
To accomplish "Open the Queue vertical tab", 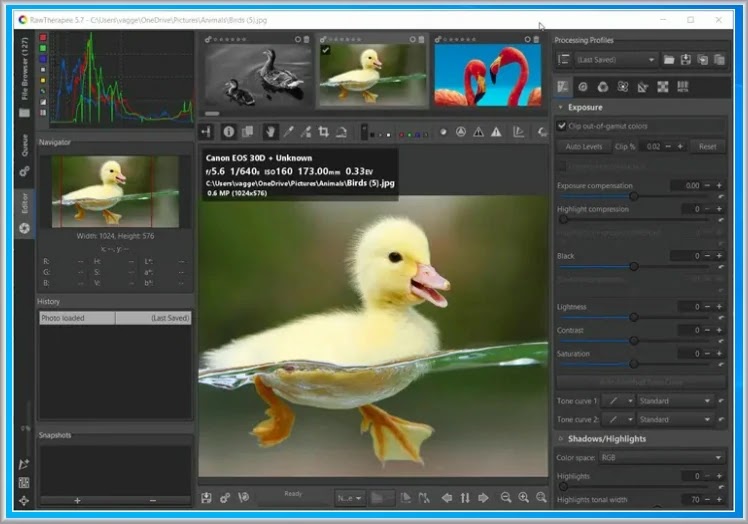I will tap(25, 155).
